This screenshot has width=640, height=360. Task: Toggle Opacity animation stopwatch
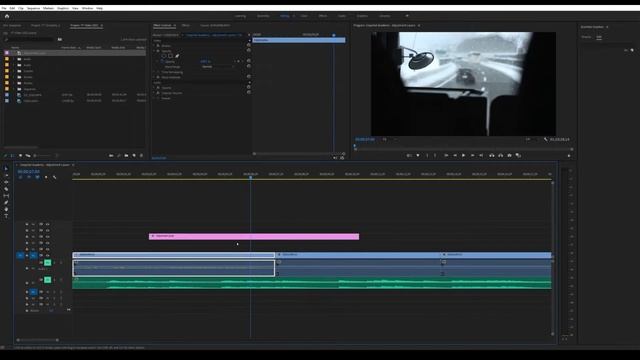162,62
